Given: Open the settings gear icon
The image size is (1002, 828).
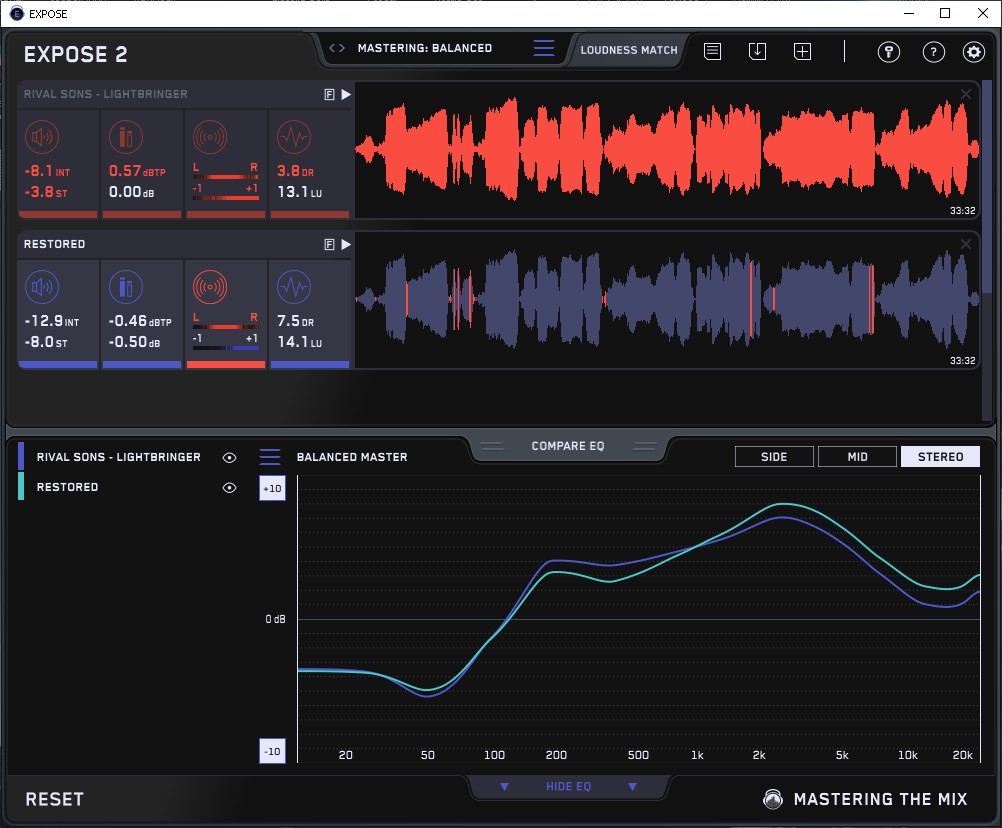Looking at the screenshot, I should 973,52.
